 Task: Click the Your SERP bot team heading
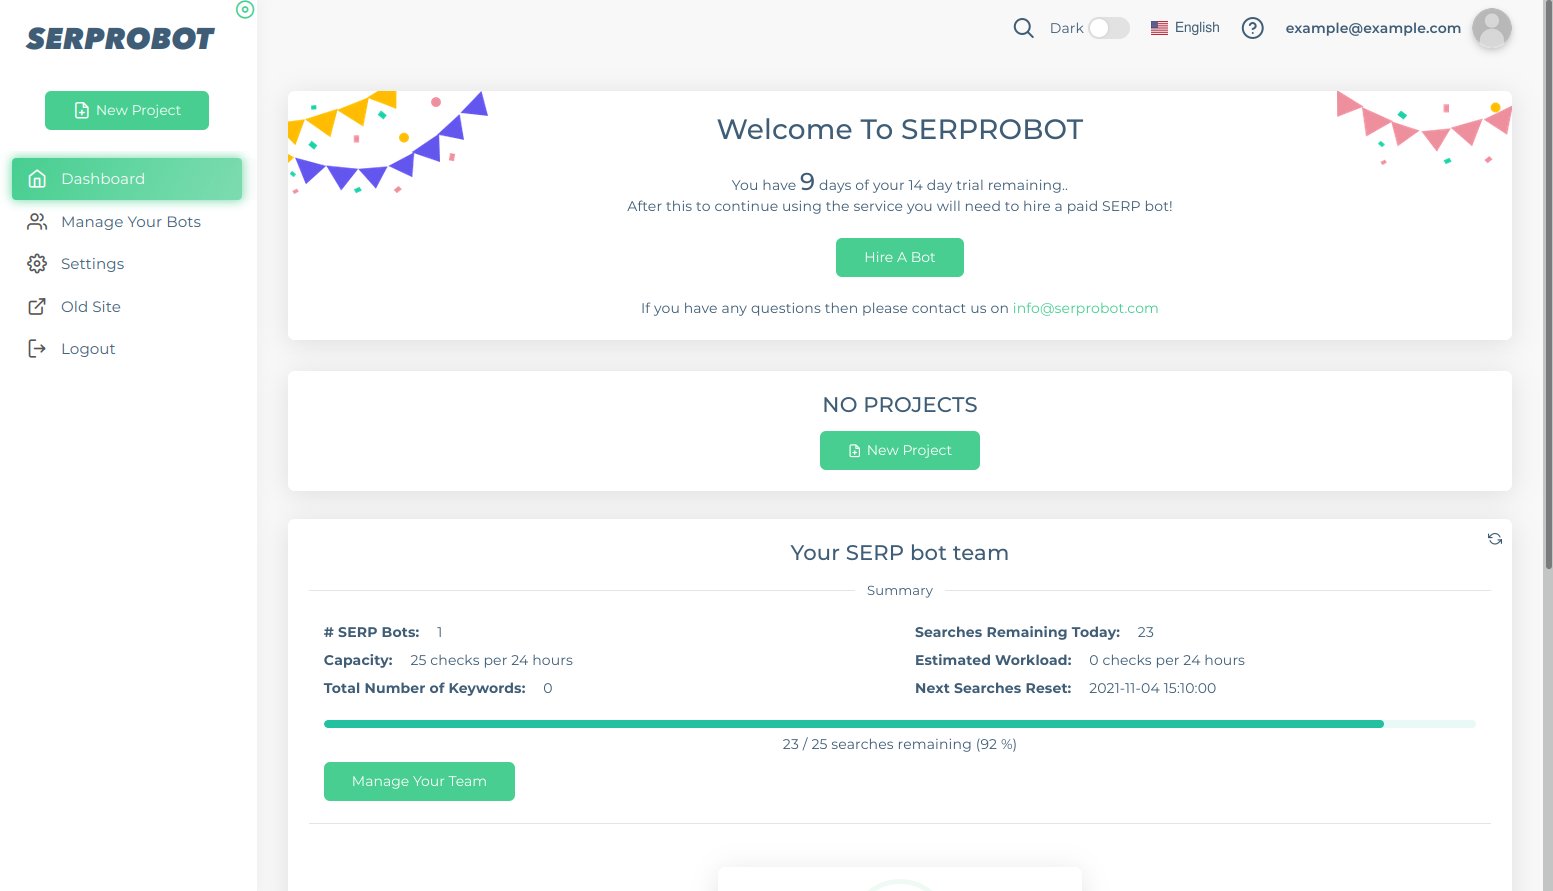pyautogui.click(x=900, y=553)
